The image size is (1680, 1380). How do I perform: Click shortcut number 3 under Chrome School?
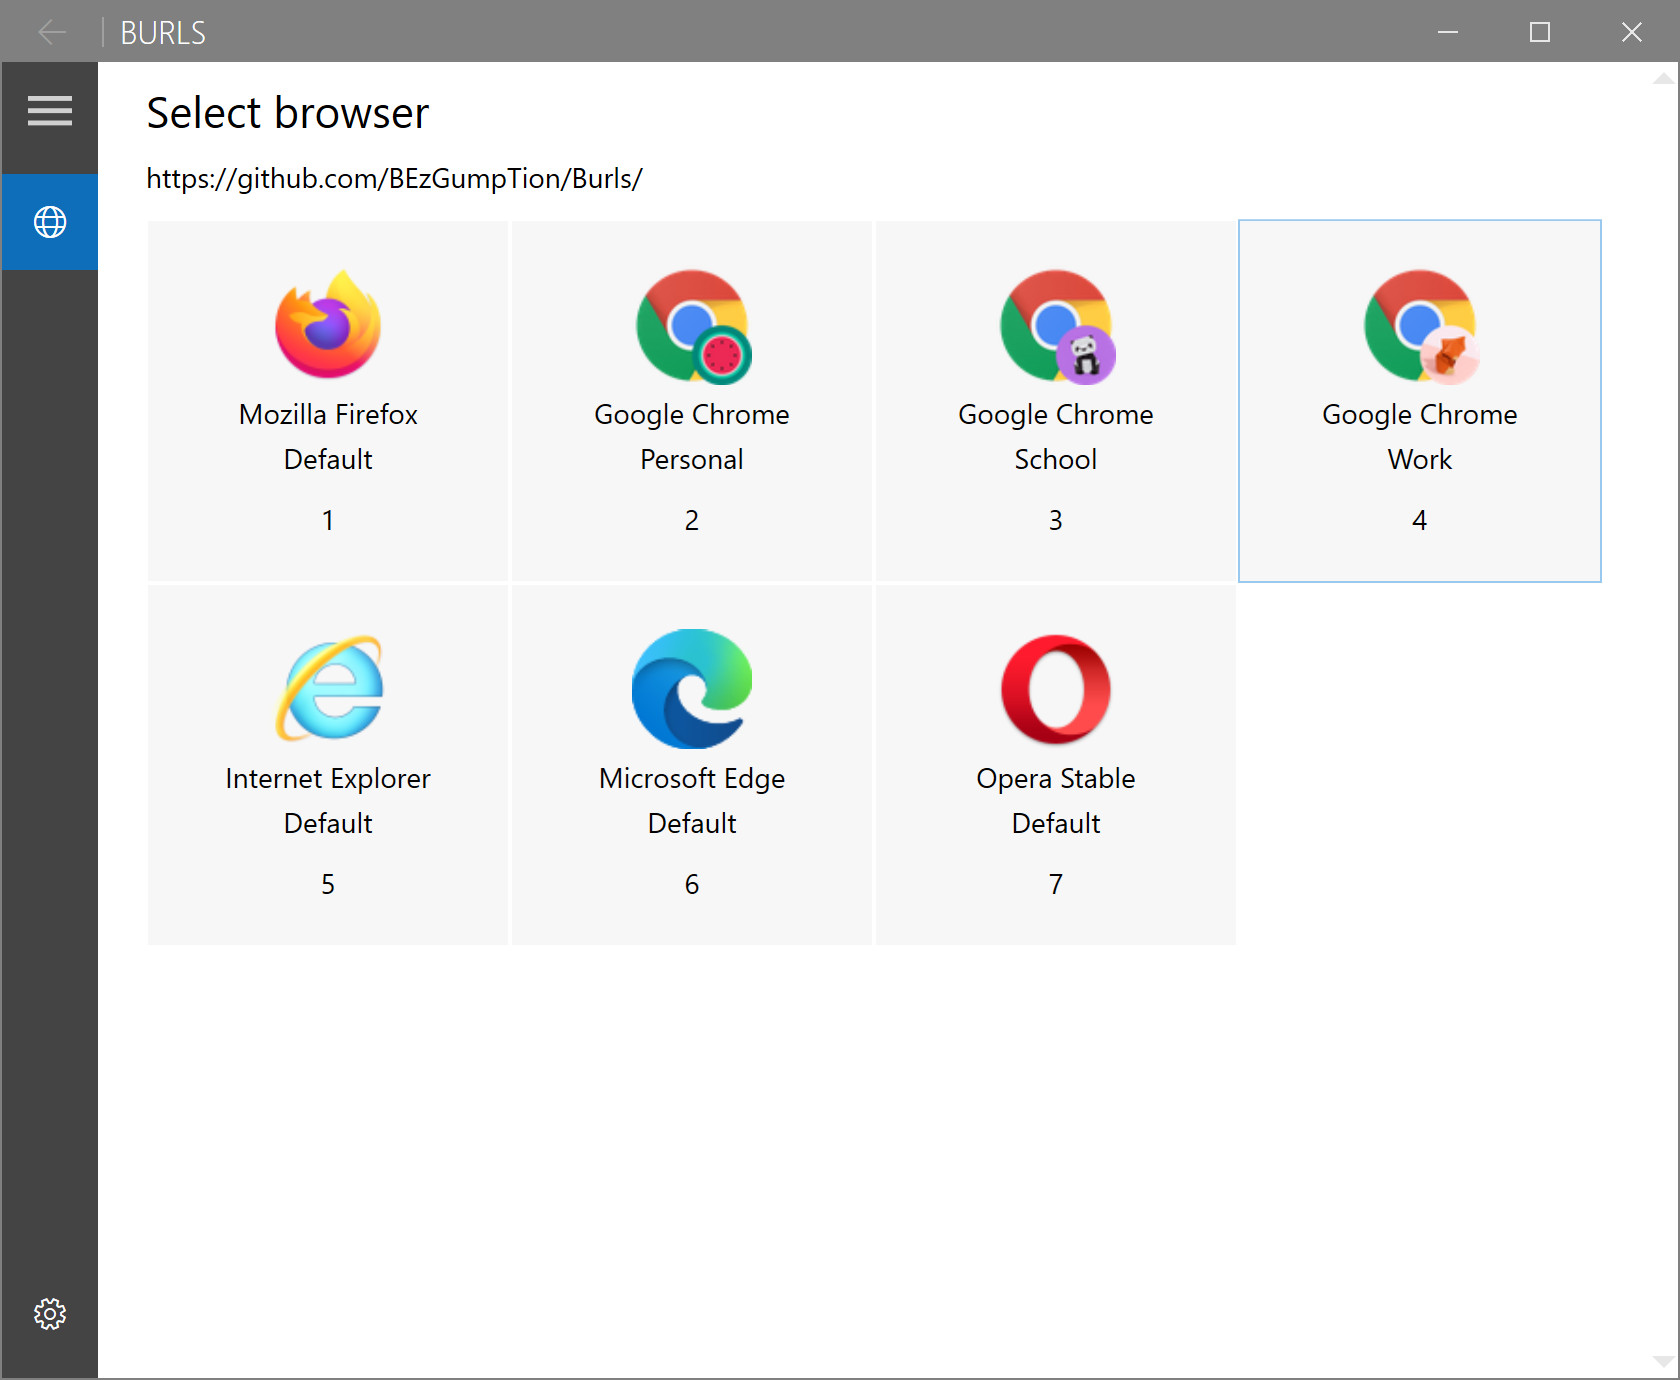pos(1056,520)
